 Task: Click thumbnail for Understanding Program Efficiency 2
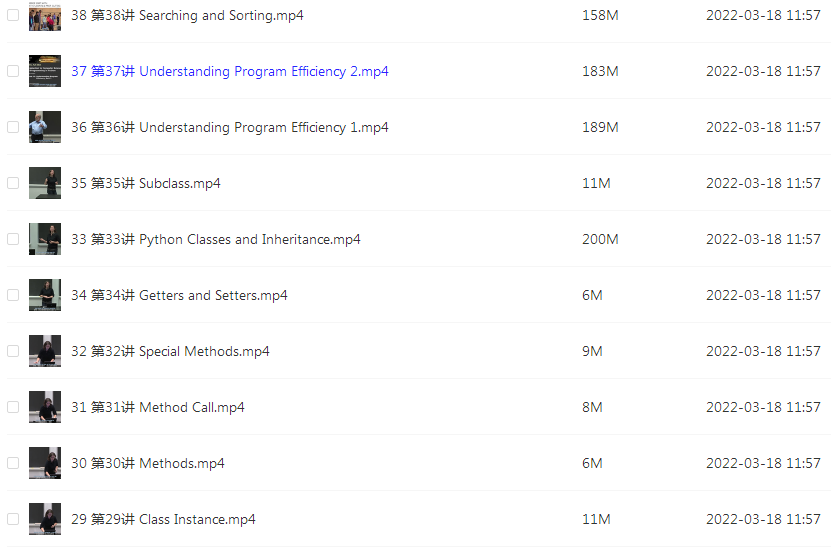coord(45,71)
